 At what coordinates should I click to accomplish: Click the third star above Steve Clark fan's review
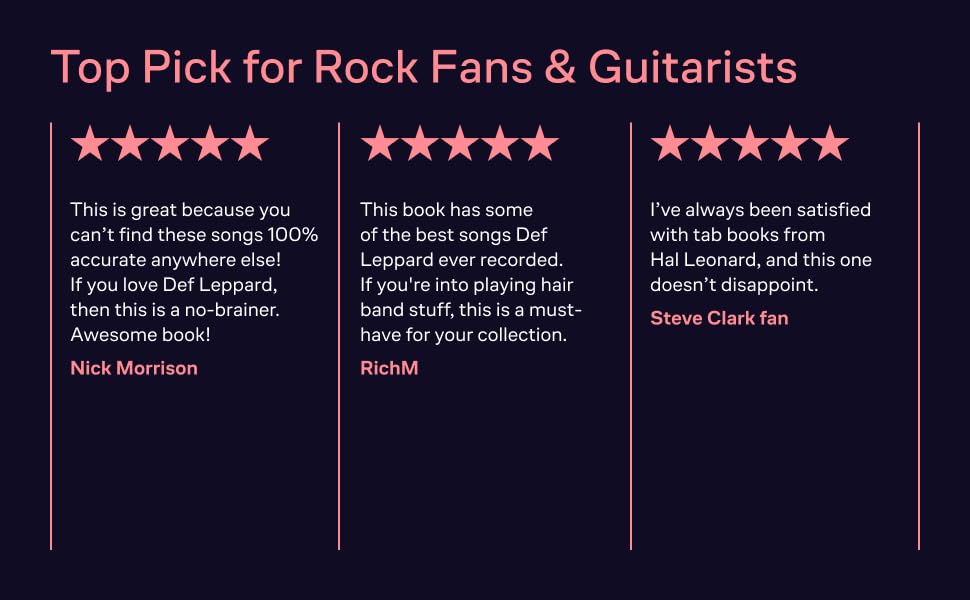pos(750,144)
